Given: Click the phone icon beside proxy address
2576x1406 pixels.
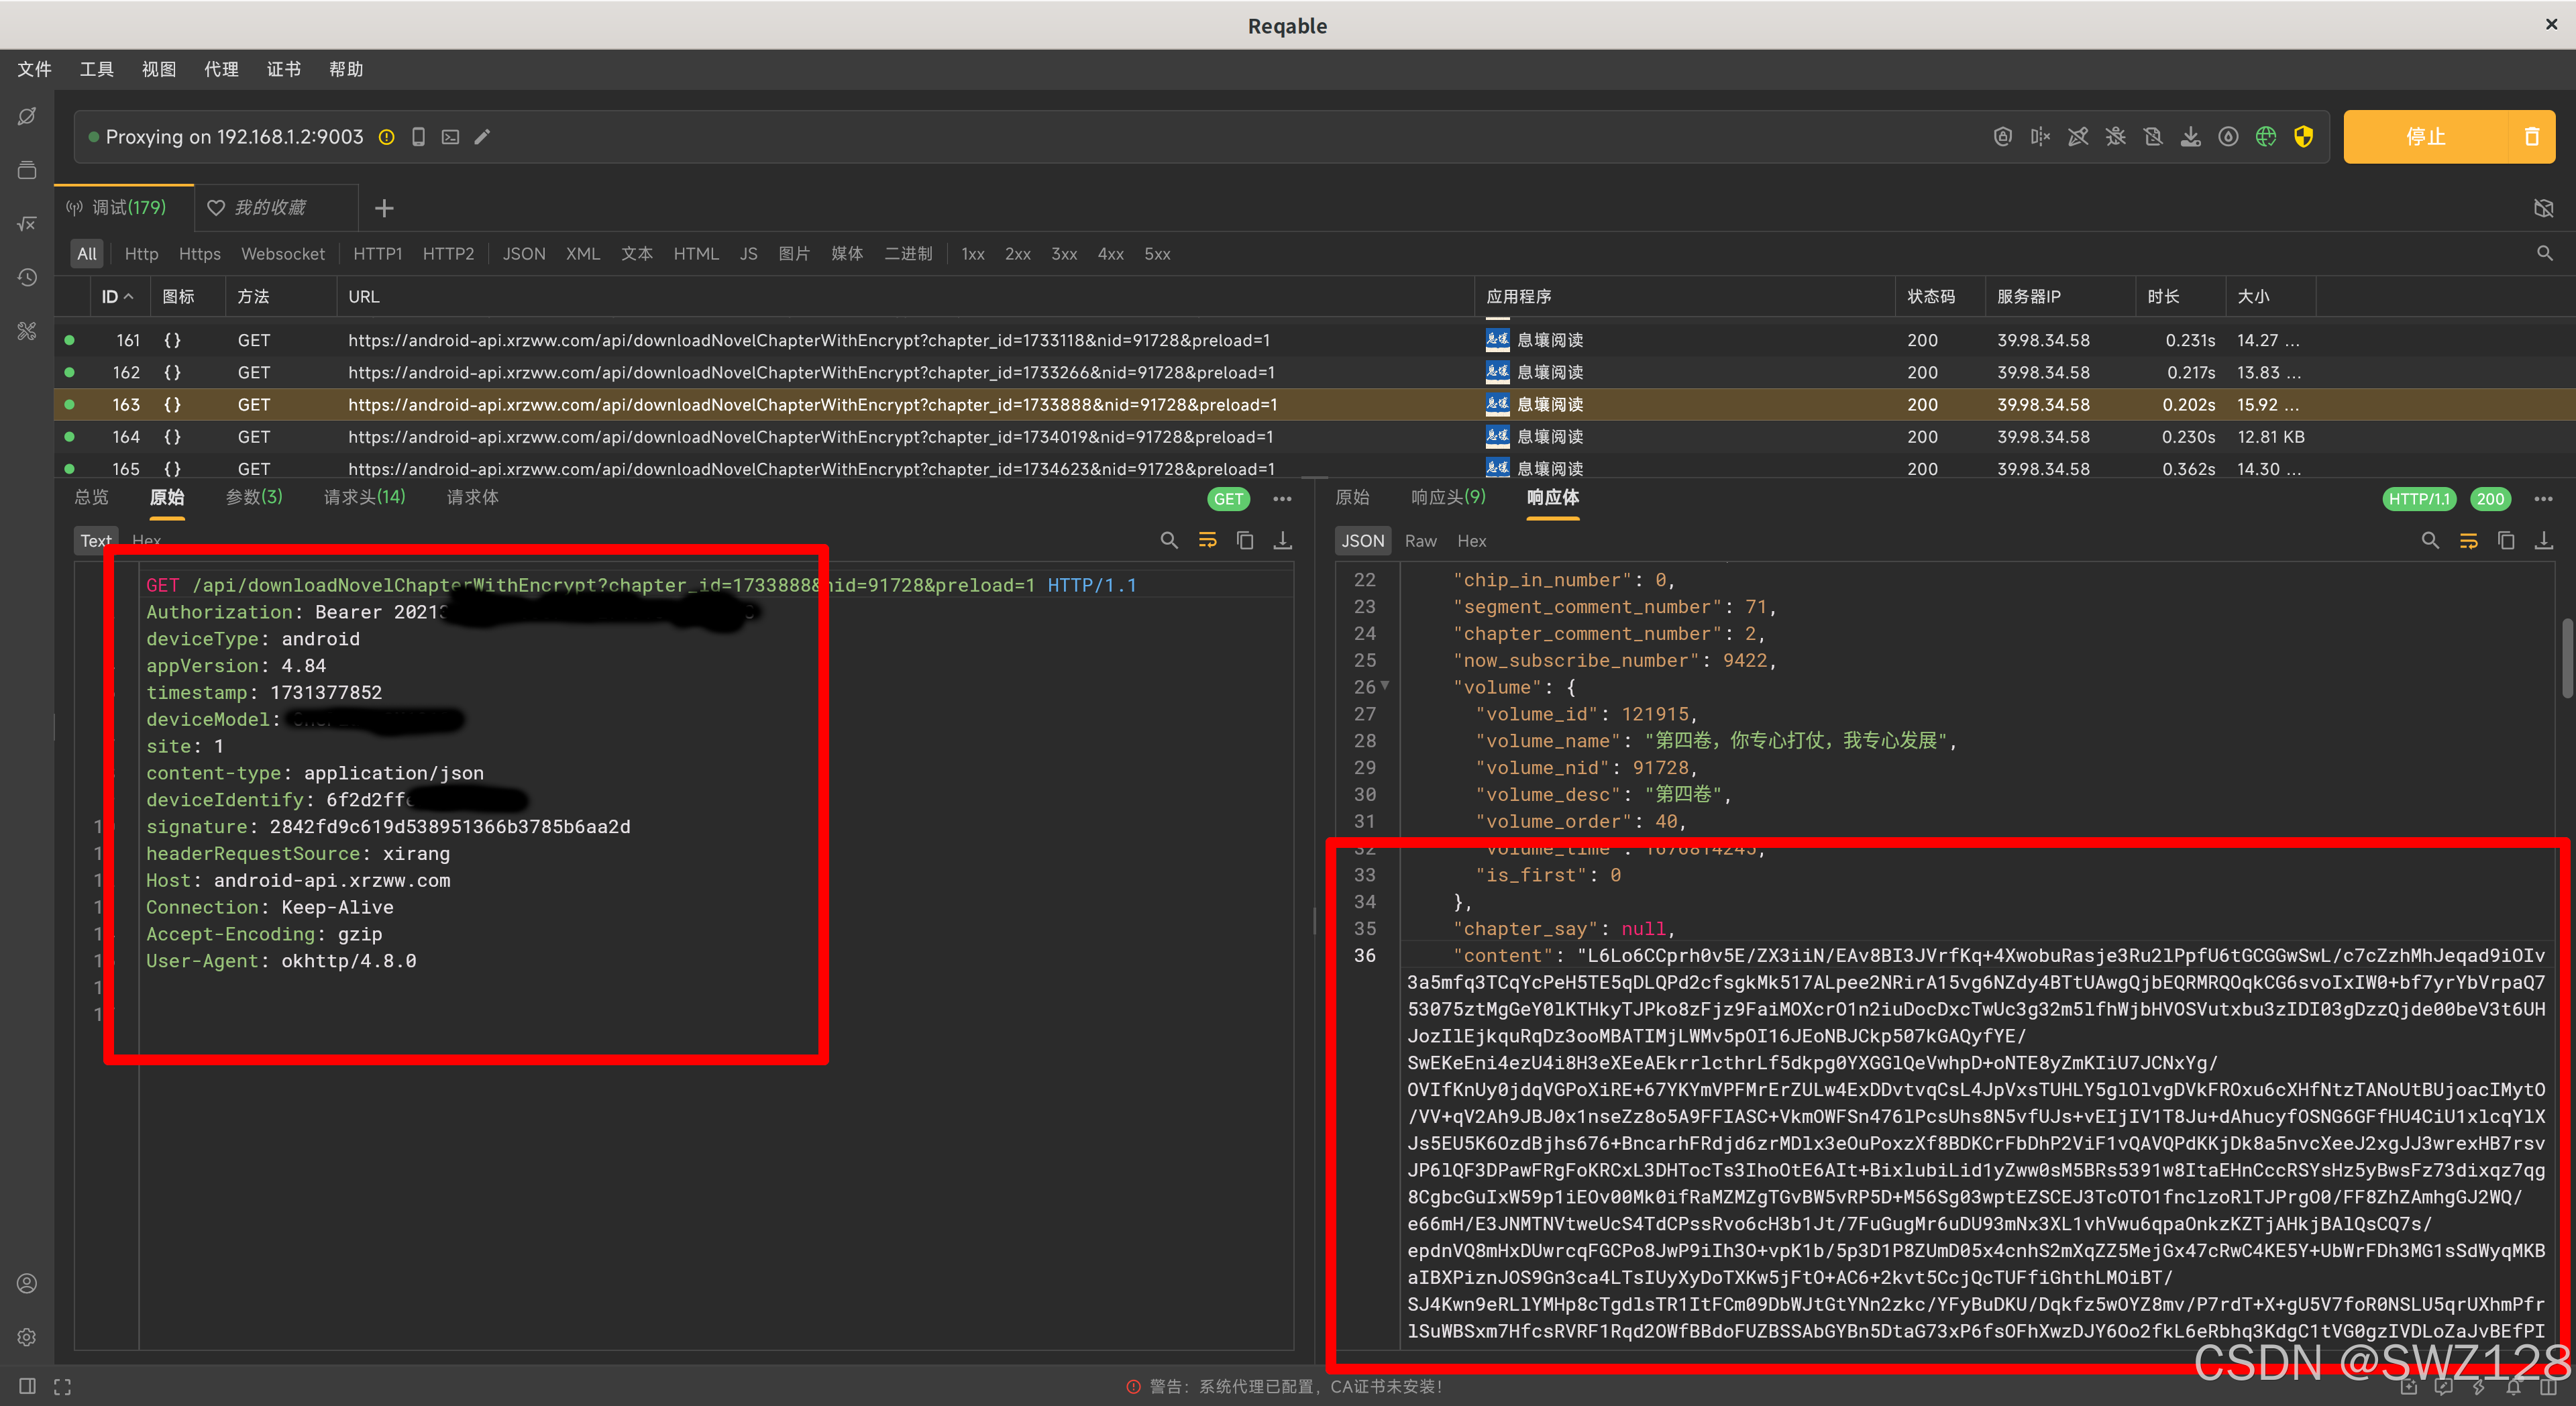Looking at the screenshot, I should coord(419,137).
